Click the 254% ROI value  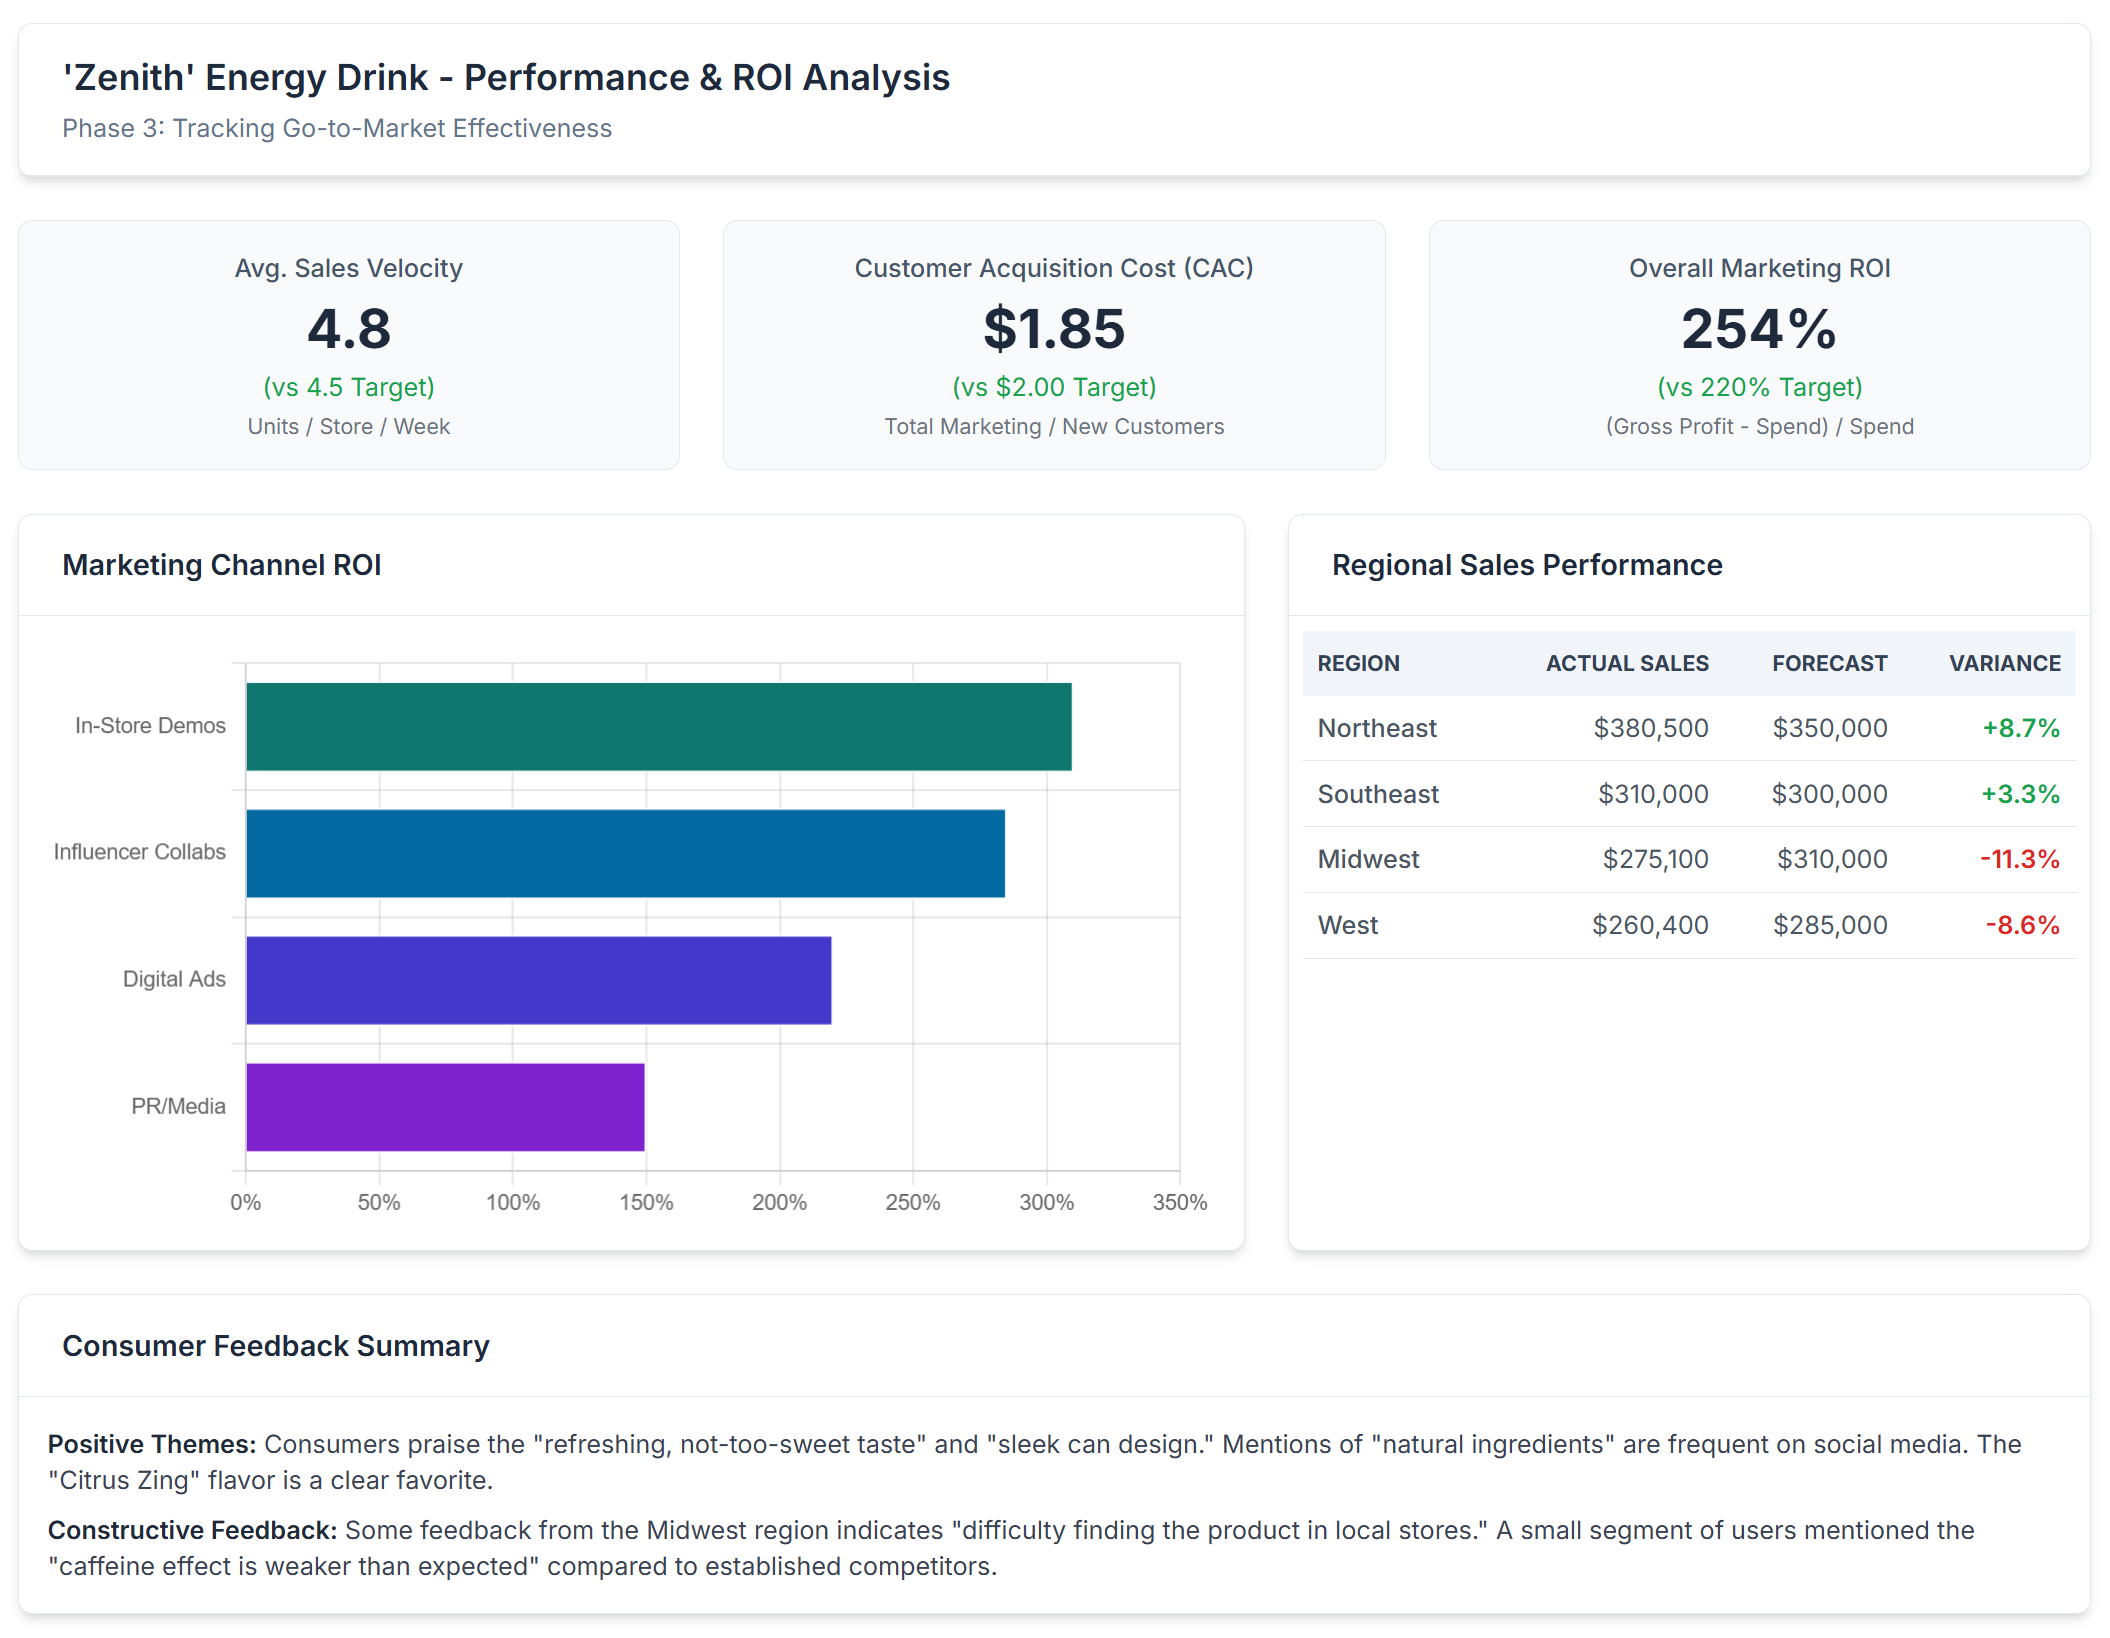pos(1759,329)
